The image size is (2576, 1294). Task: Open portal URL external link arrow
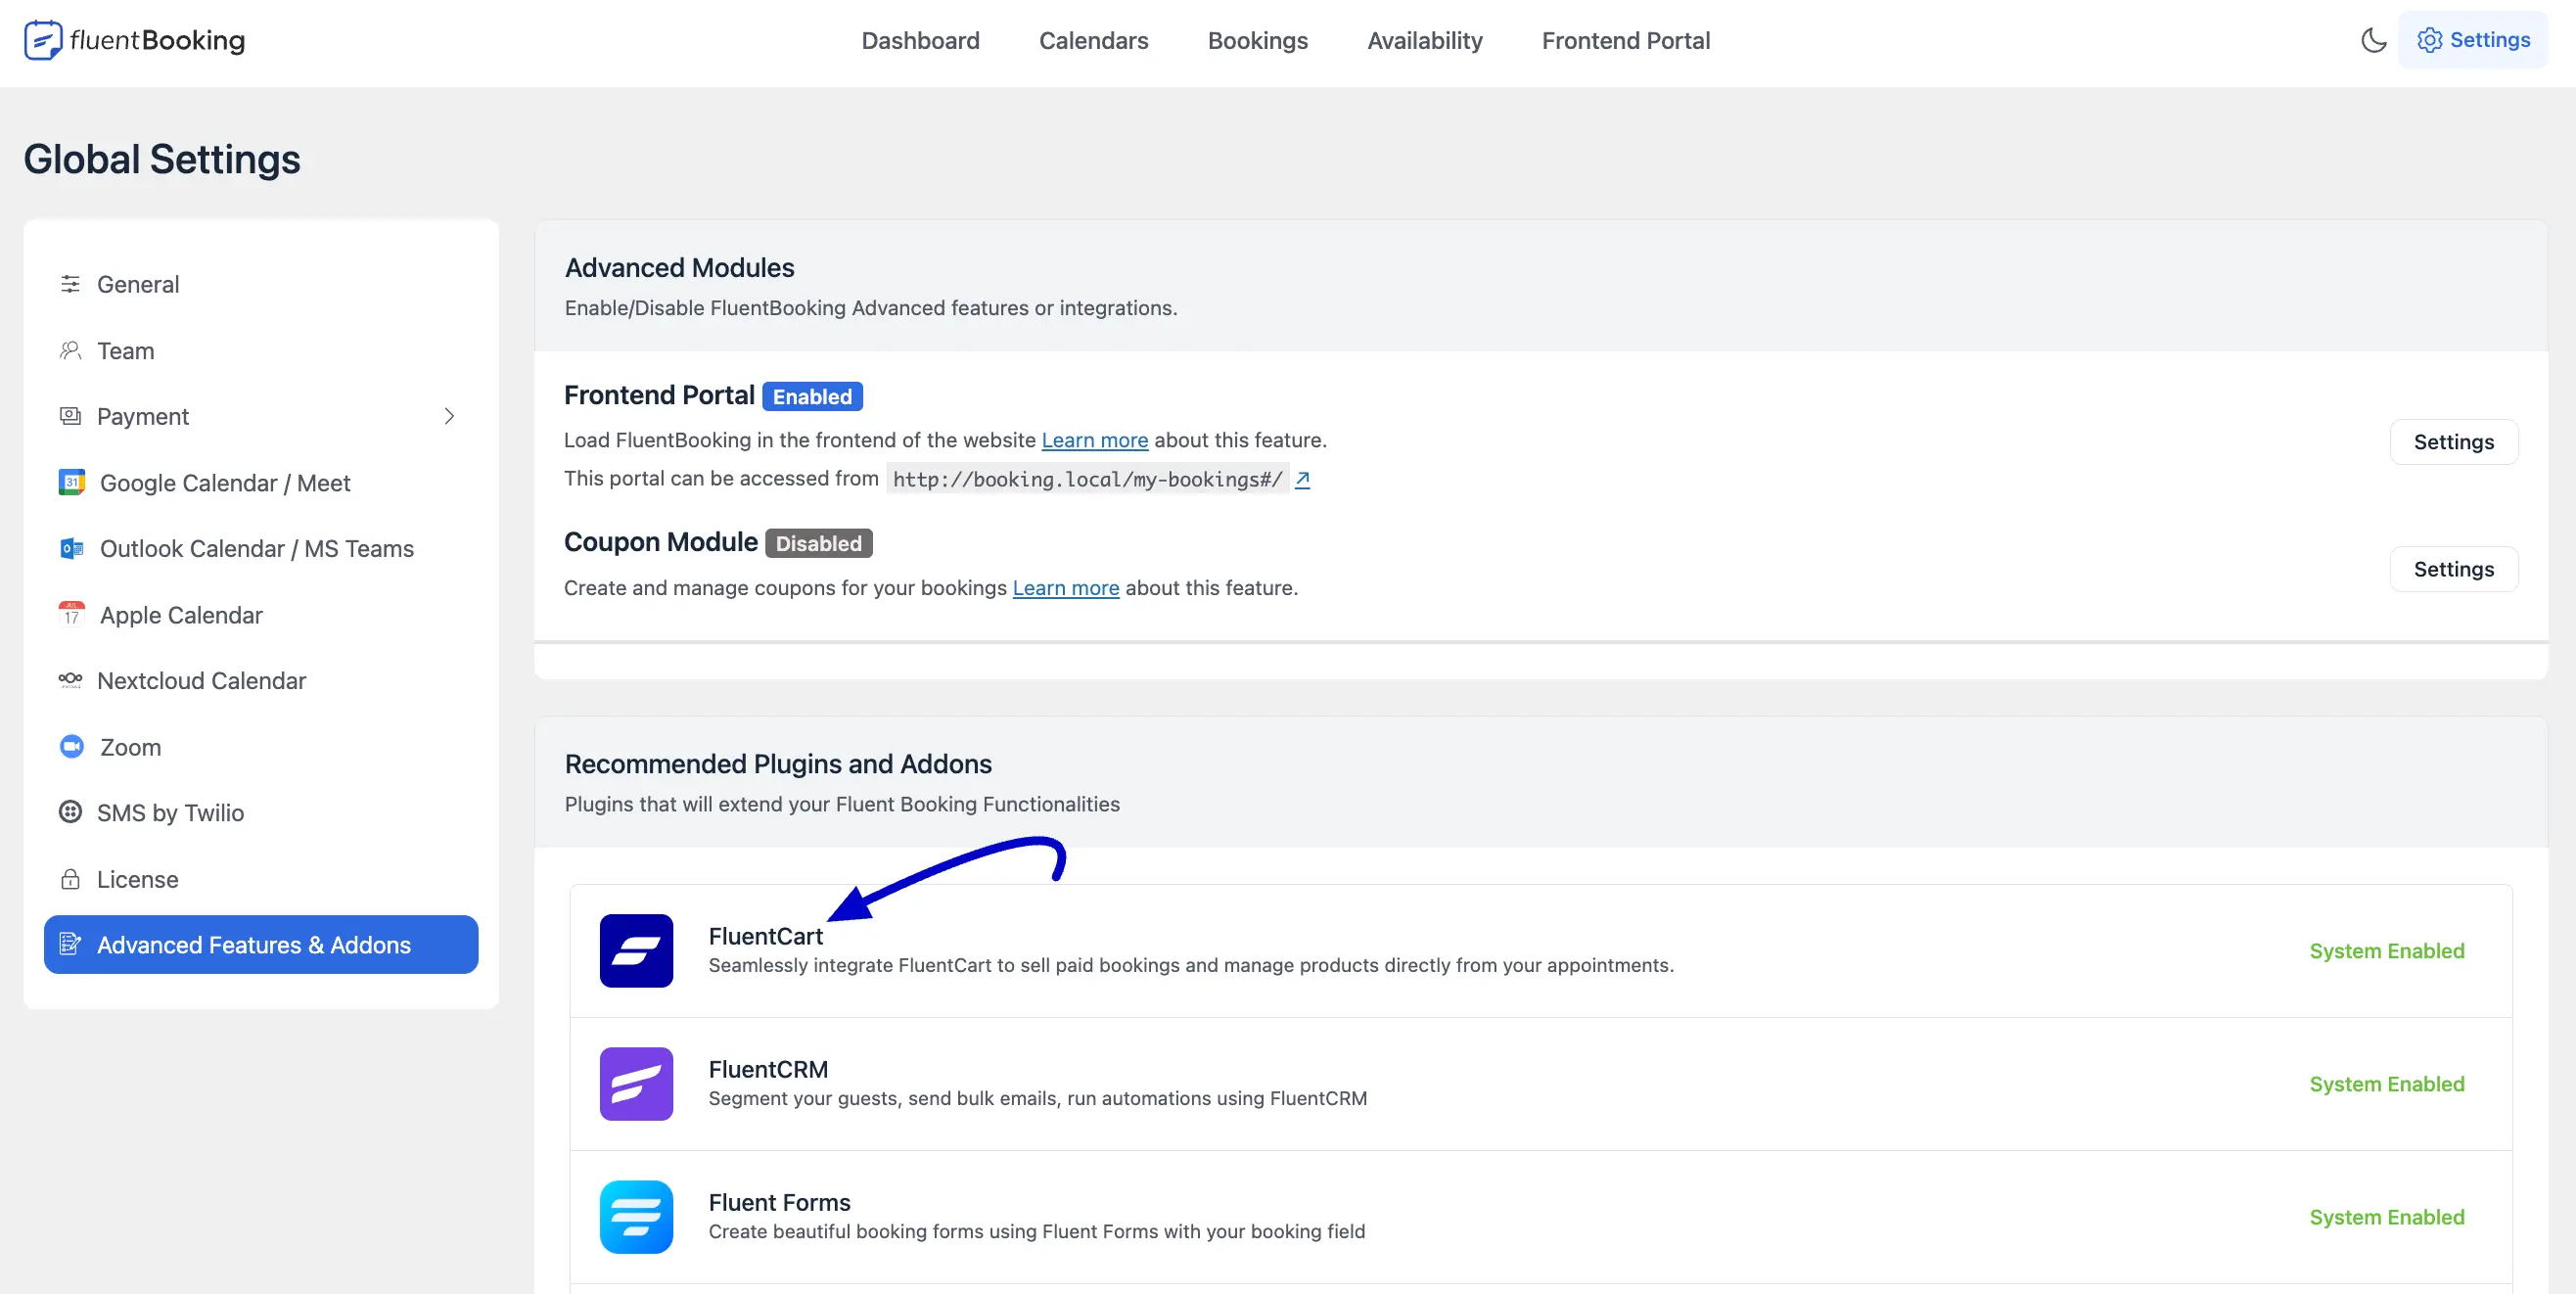point(1302,479)
